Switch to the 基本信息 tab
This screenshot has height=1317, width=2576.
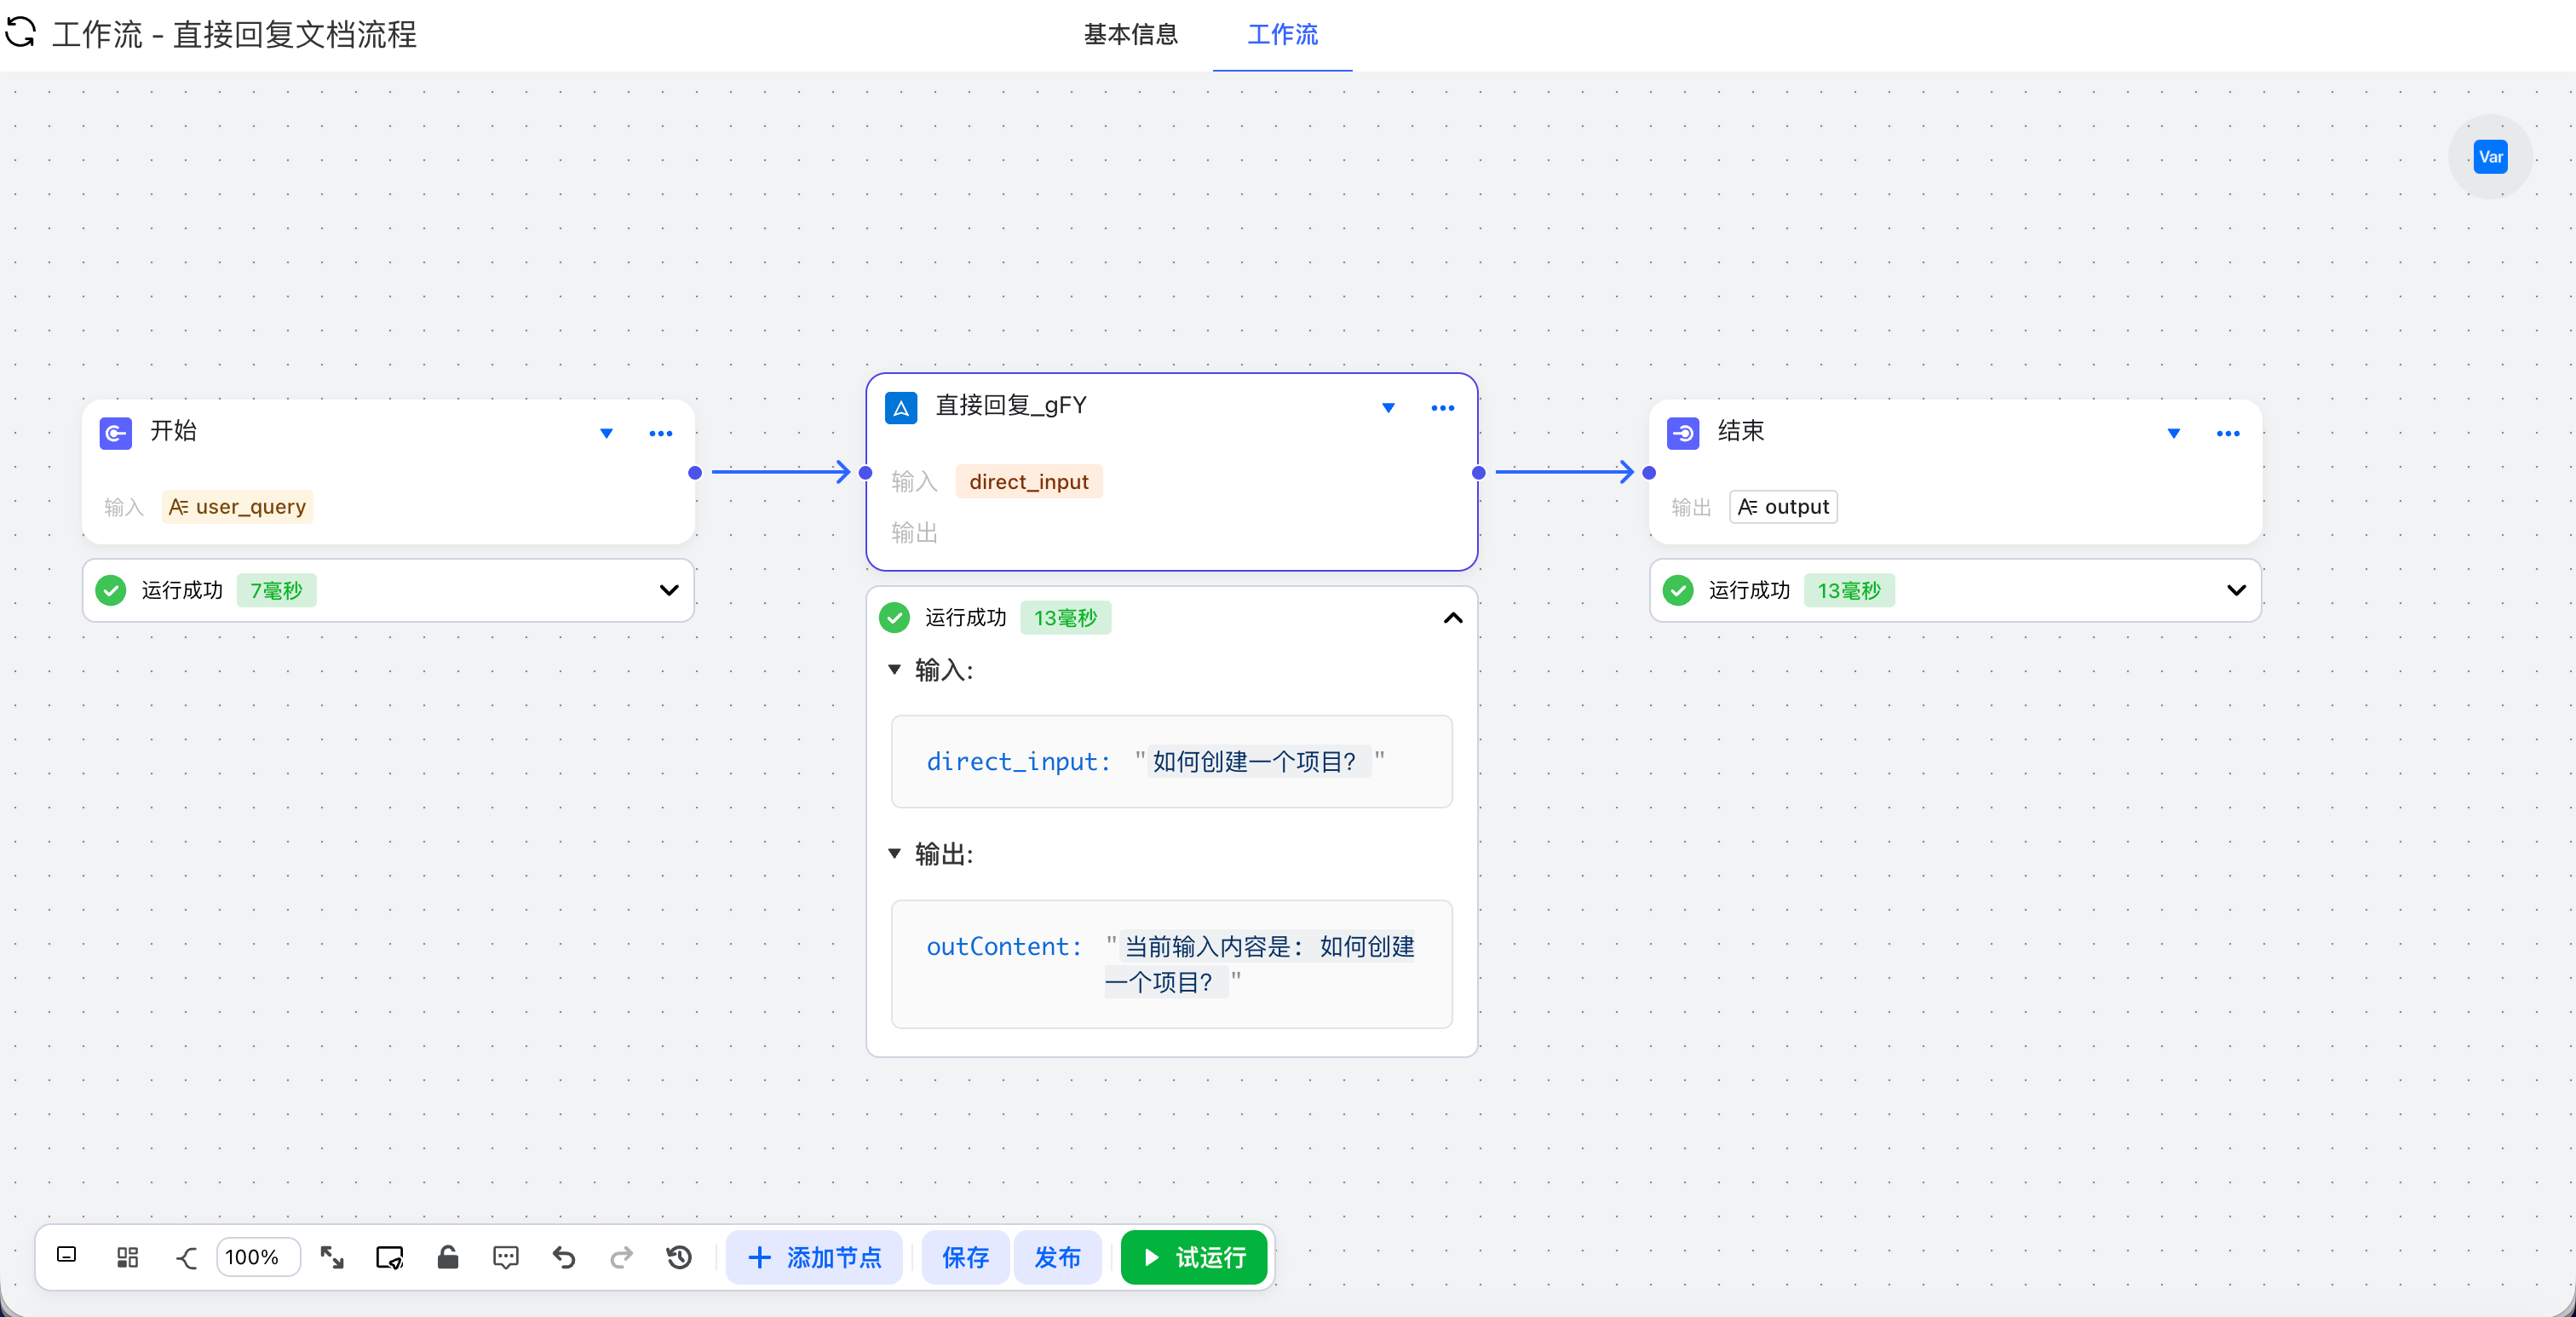1130,34
